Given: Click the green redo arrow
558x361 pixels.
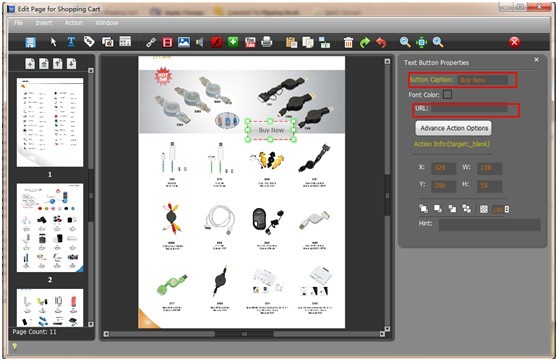Looking at the screenshot, I should [x=365, y=42].
